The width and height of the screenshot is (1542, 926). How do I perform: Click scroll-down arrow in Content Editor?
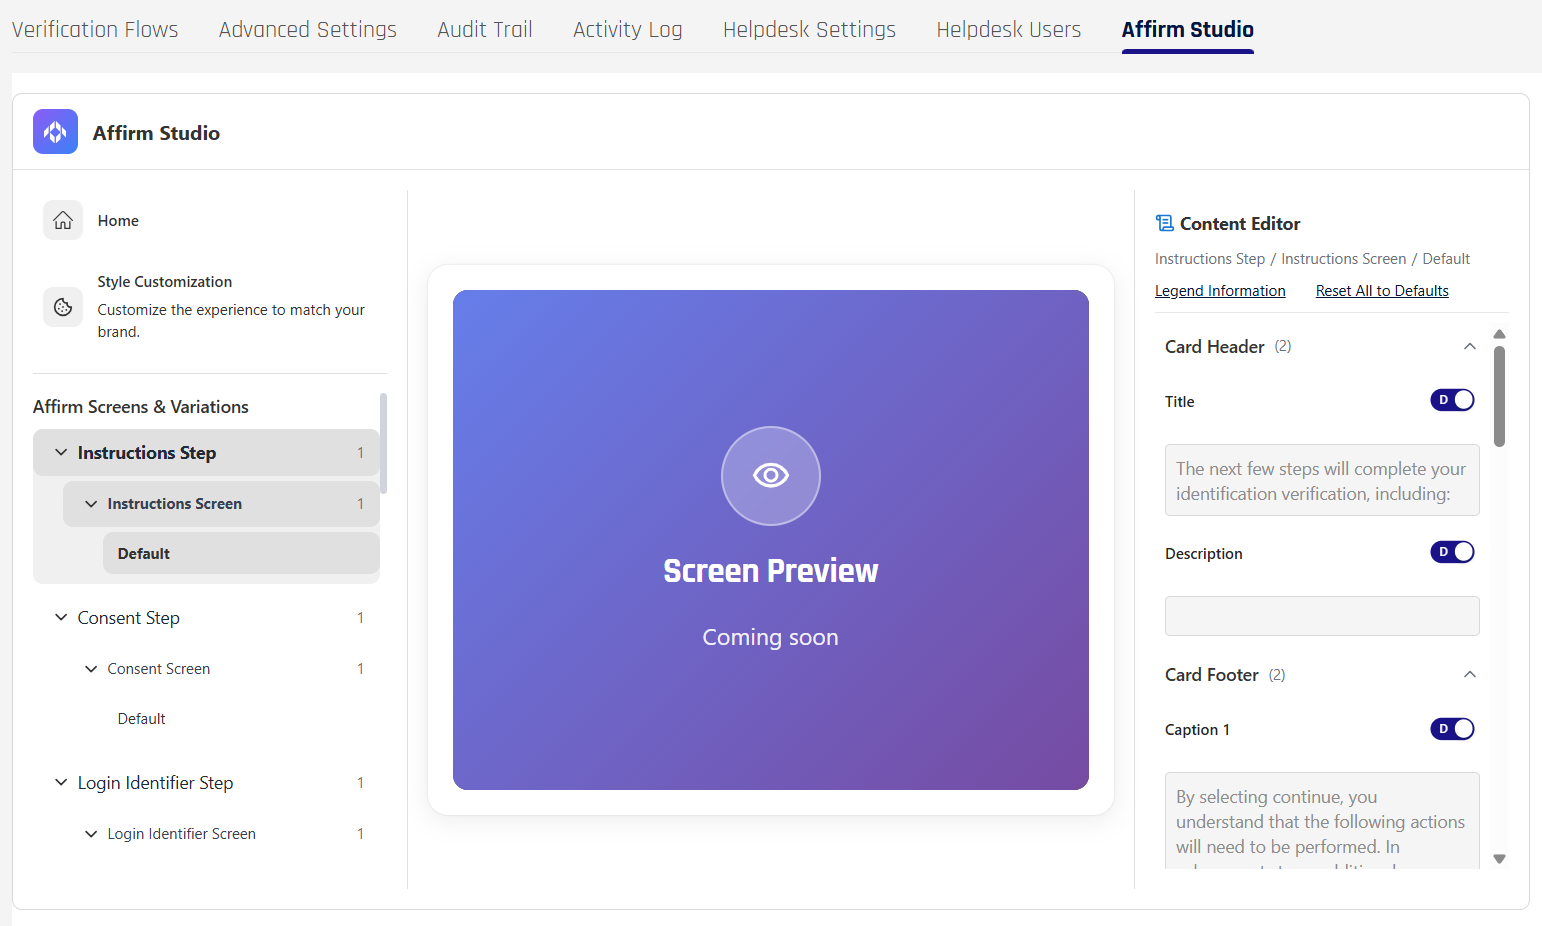click(1499, 858)
